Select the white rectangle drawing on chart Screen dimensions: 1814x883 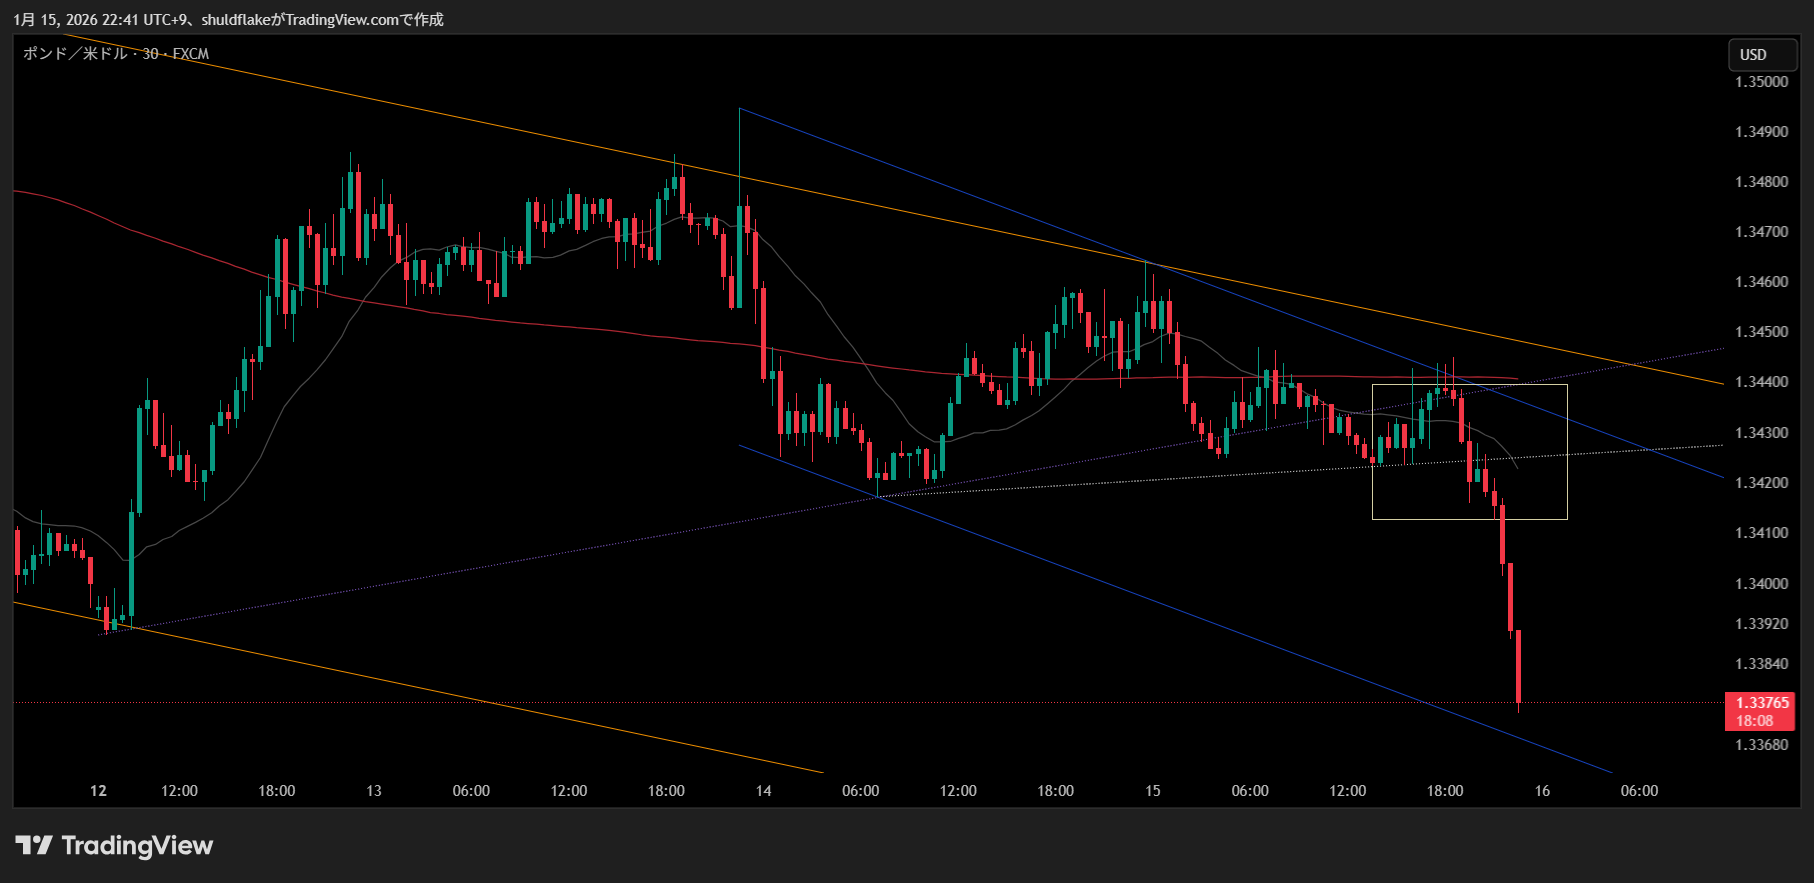click(x=1469, y=385)
